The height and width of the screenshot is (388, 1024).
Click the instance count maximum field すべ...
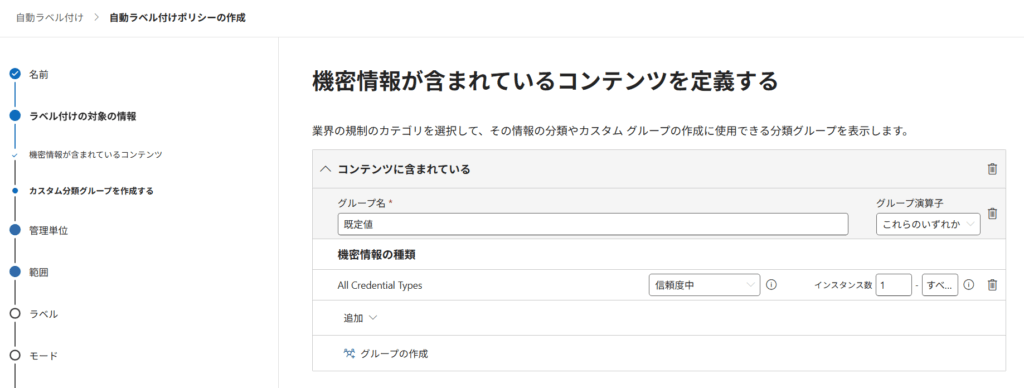point(940,285)
